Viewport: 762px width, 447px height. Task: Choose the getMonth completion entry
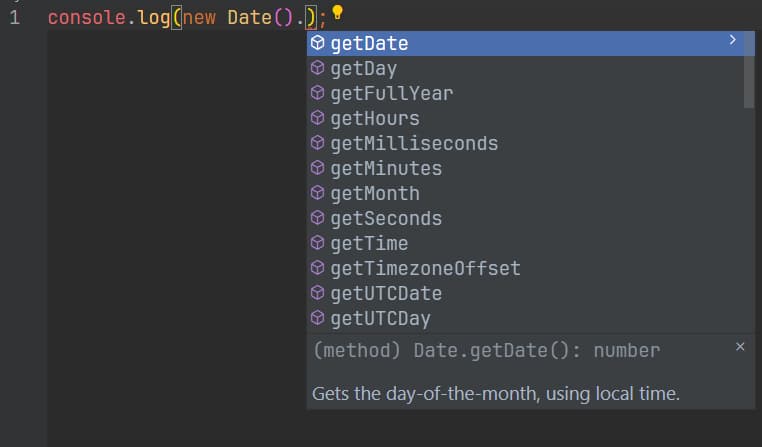coord(525,193)
